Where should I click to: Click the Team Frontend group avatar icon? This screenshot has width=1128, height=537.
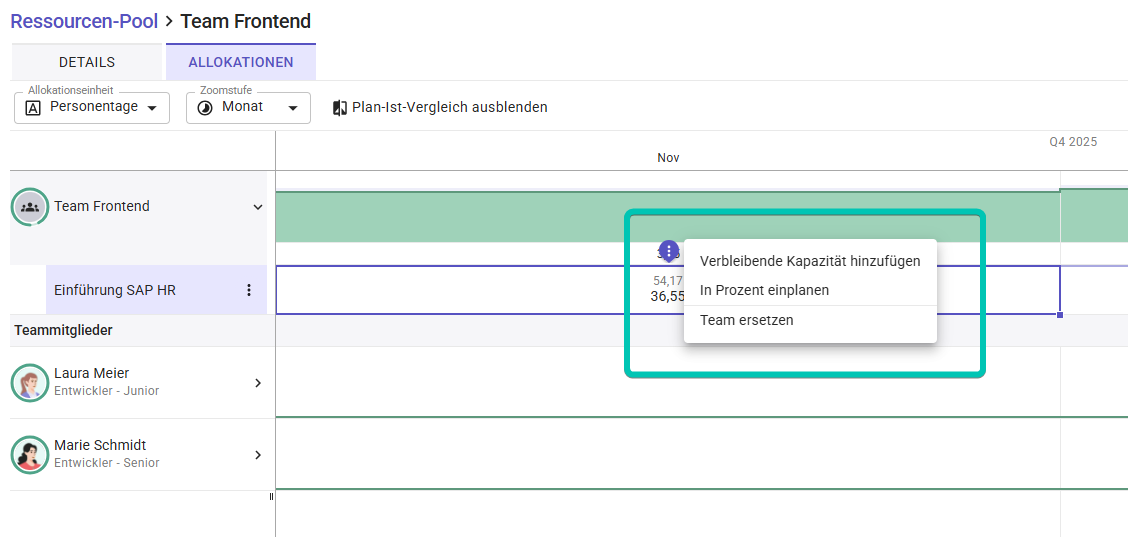30,207
